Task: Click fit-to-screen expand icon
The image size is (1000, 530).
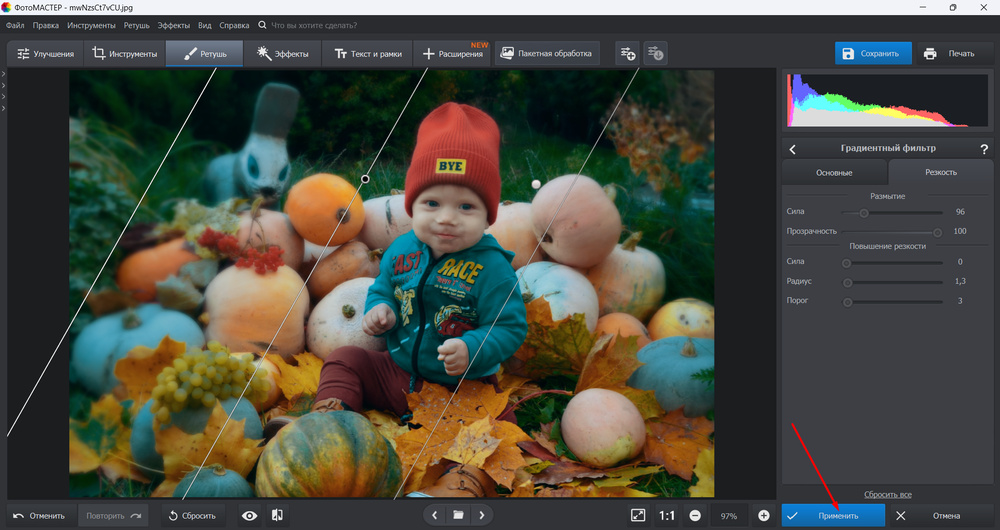Action: [638, 515]
